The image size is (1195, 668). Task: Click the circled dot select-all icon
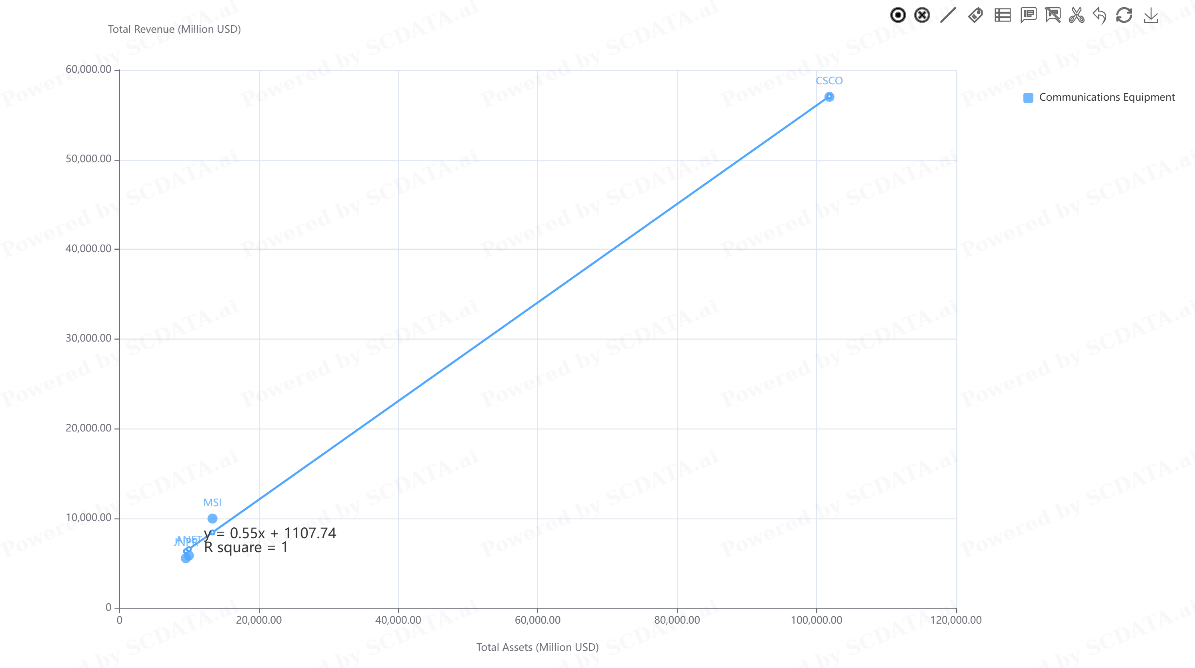[x=898, y=15]
